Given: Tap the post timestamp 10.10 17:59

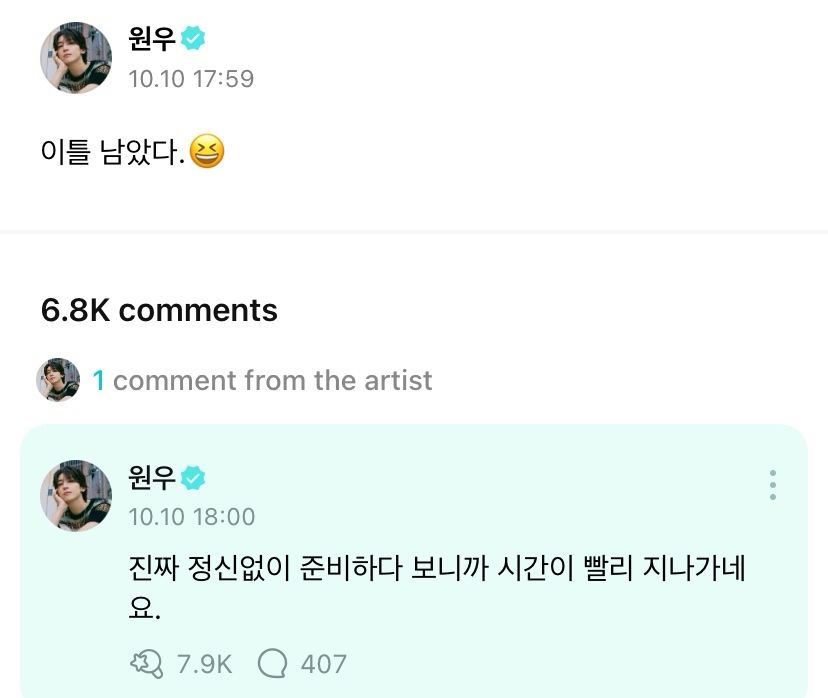Looking at the screenshot, I should (191, 79).
